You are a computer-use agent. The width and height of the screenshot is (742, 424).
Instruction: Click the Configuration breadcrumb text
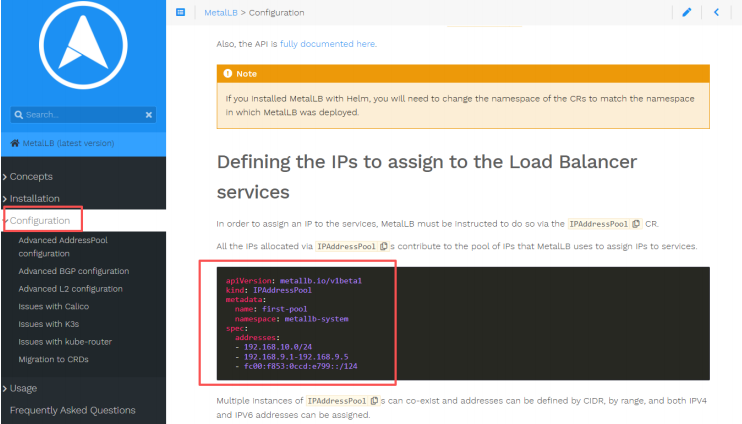276,13
